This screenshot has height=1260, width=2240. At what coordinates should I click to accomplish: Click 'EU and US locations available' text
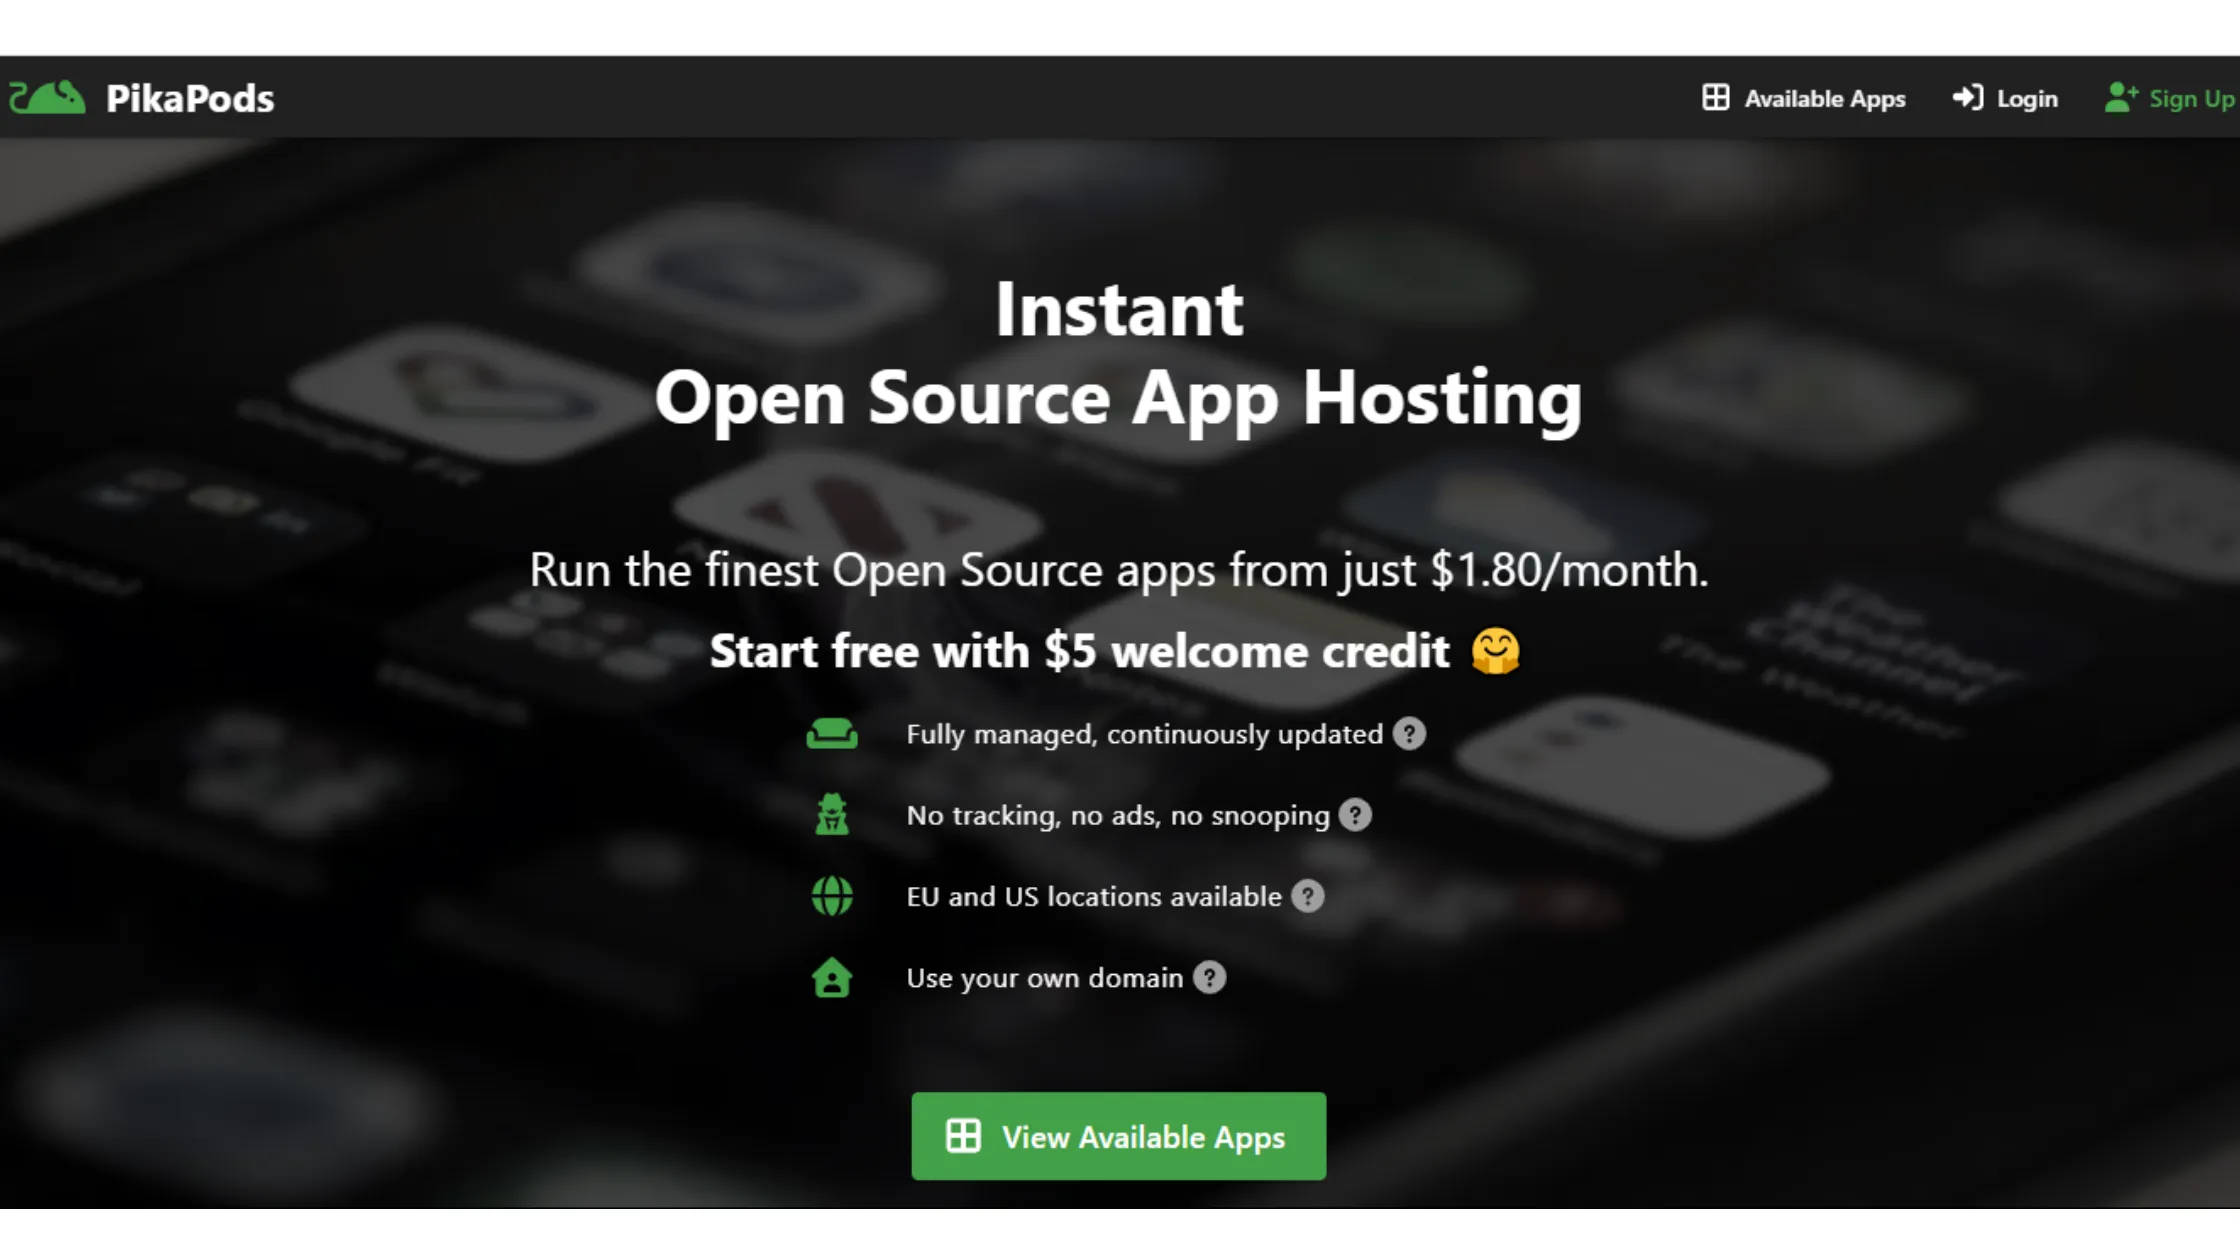[1094, 896]
